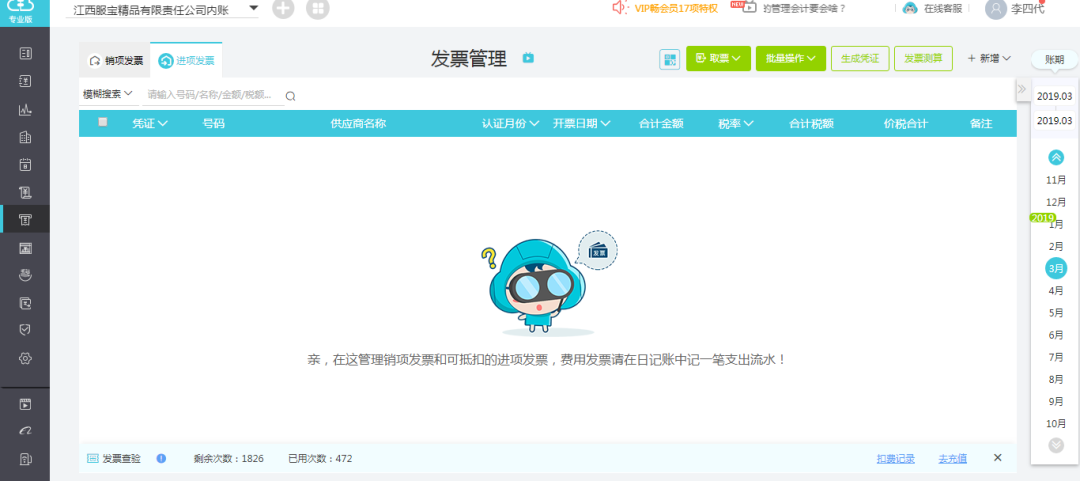
Task: Select the 进项发票 tab
Action: tap(186, 61)
